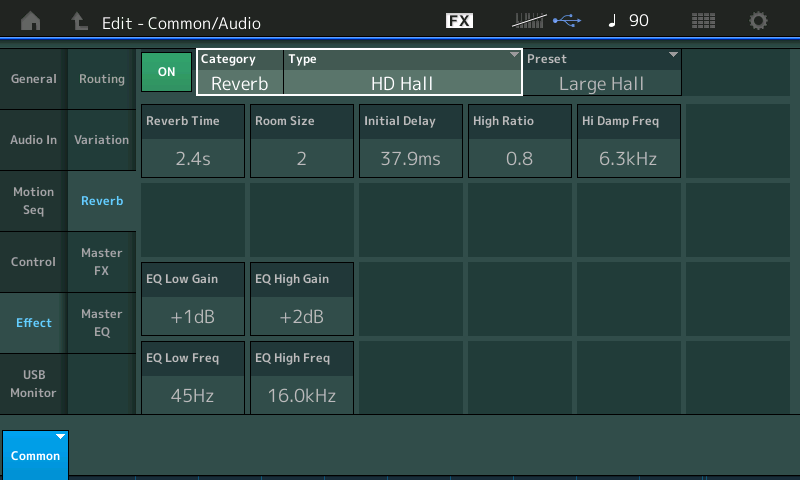Go to the Home screen icon
The height and width of the screenshot is (480, 800).
31,21
